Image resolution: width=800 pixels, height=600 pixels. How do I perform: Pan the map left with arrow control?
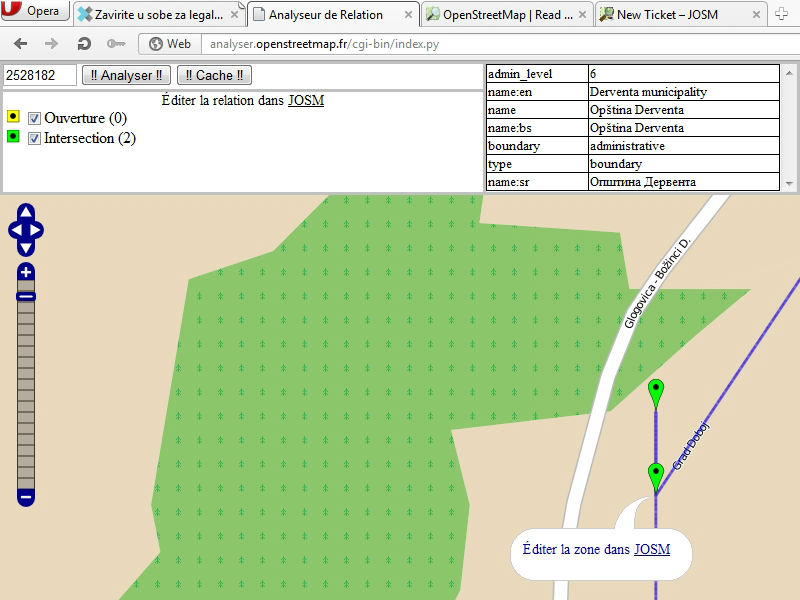tap(14, 230)
